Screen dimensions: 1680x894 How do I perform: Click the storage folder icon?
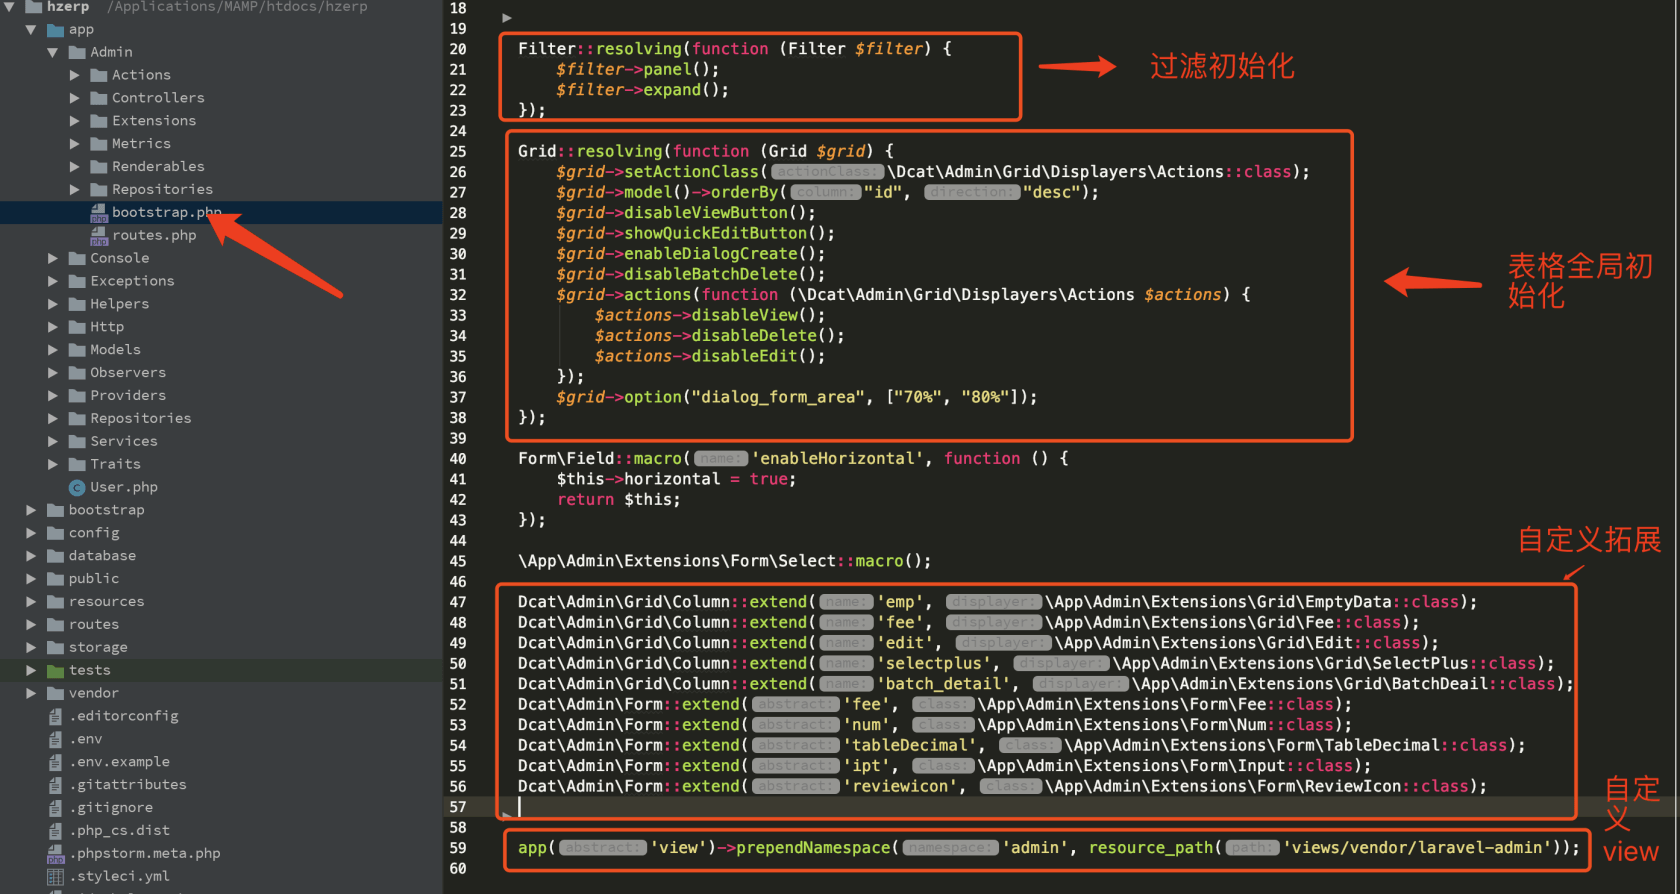pos(55,647)
